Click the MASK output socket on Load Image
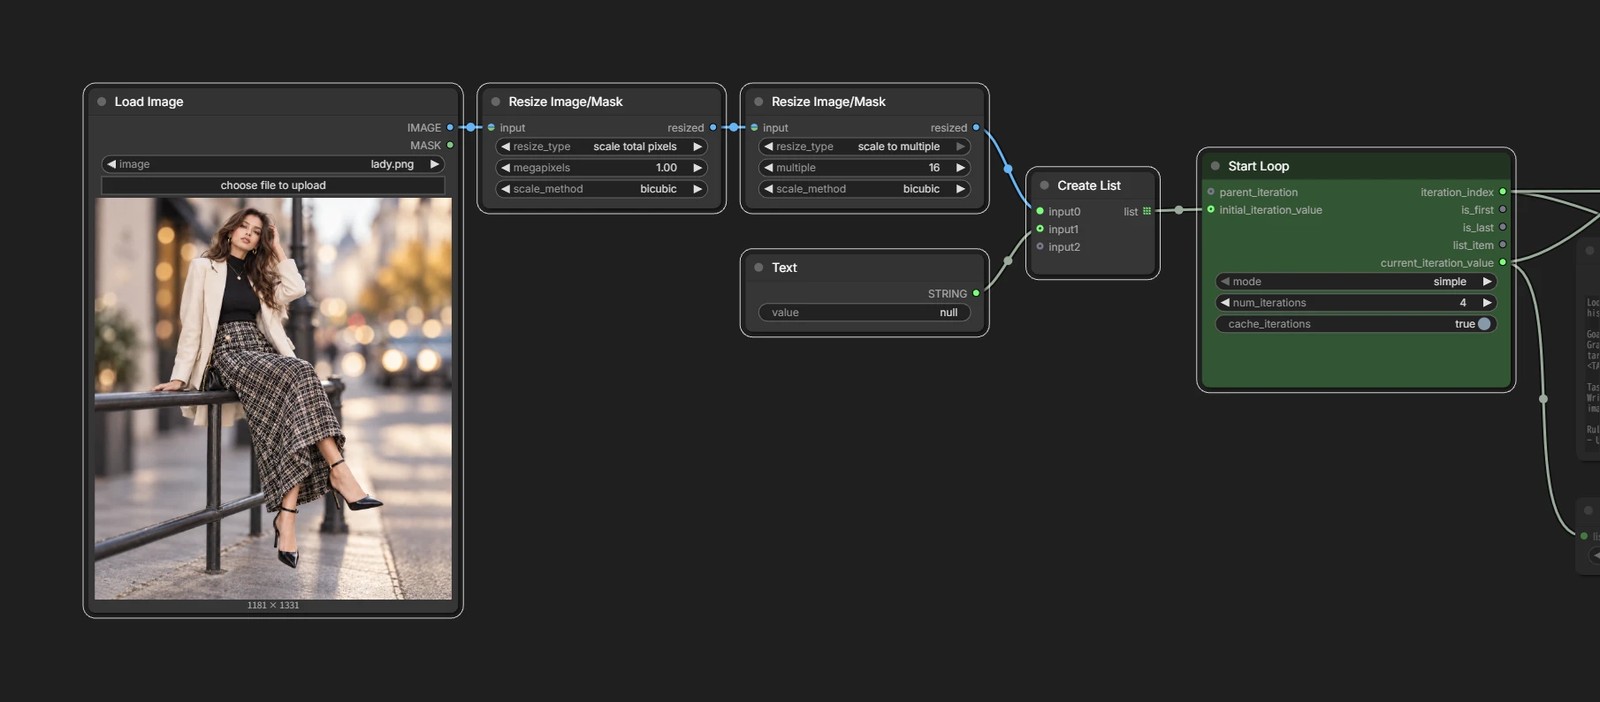1600x702 pixels. tap(450, 146)
